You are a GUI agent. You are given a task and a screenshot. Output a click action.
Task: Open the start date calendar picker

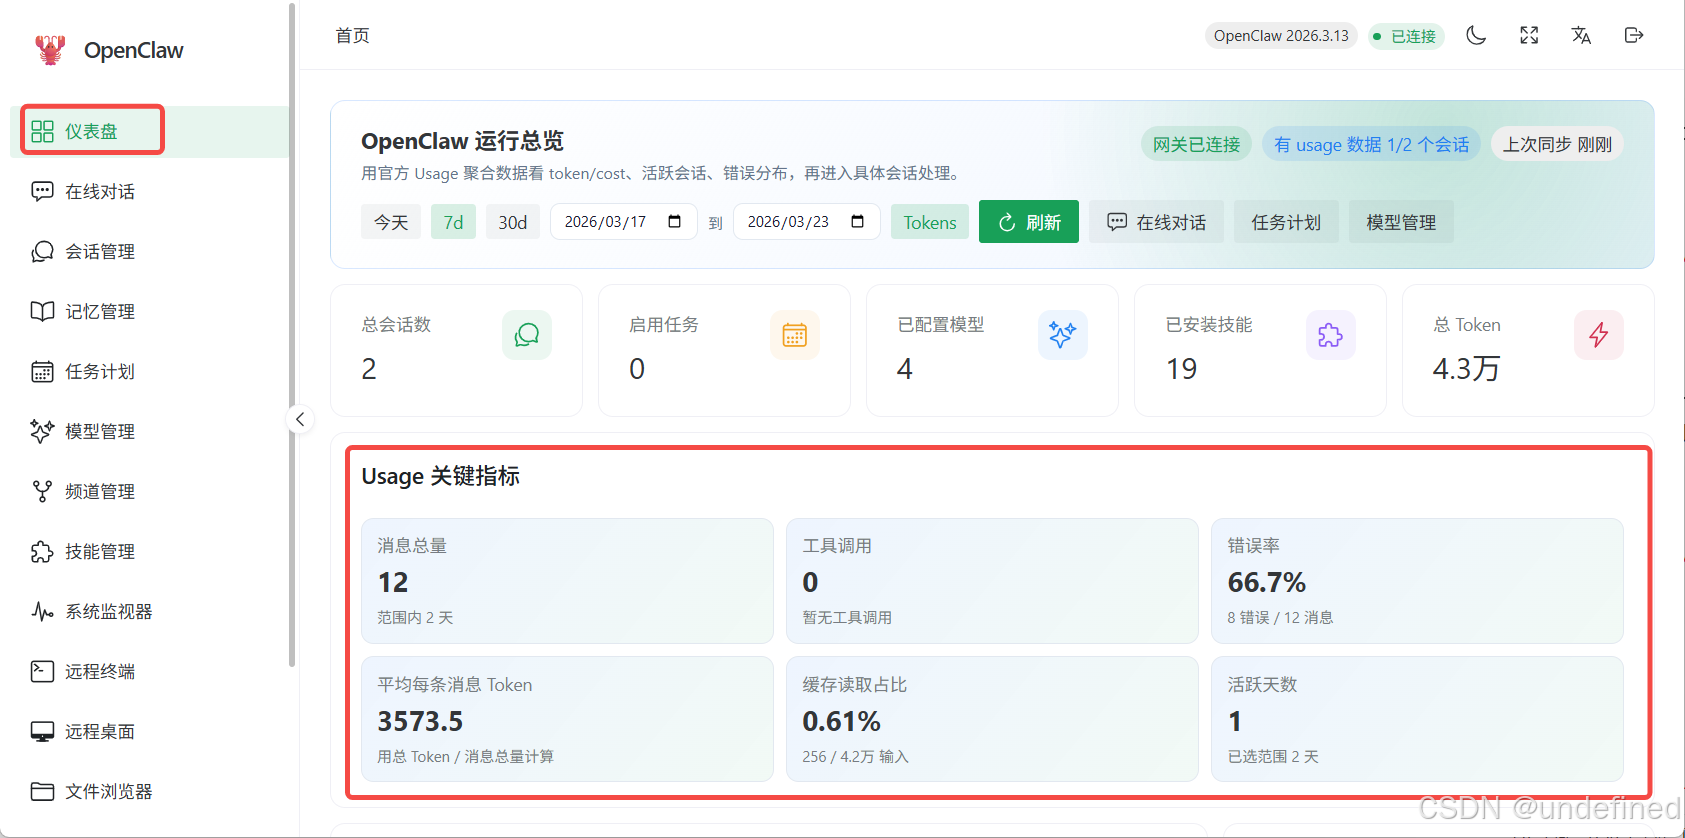coord(675,221)
